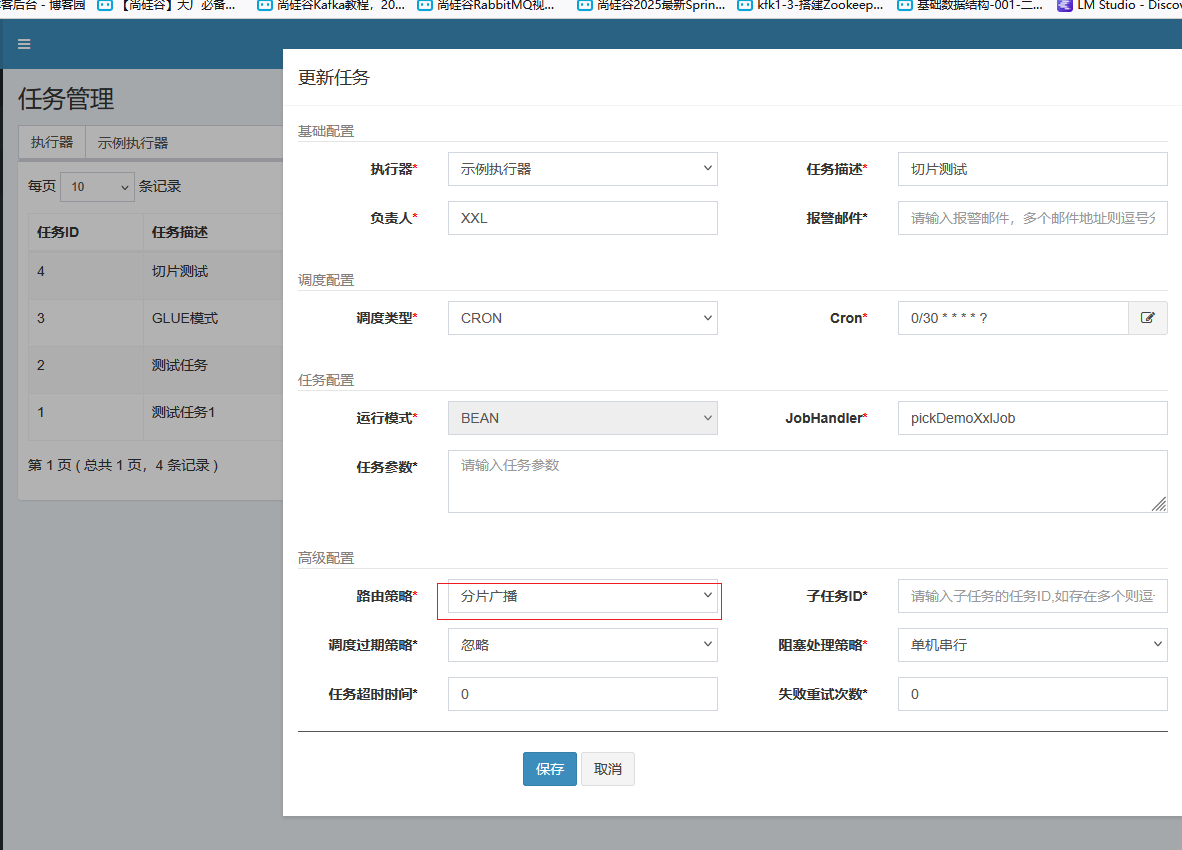Focus the 任务描述 field containing 切片测试

tap(1033, 169)
